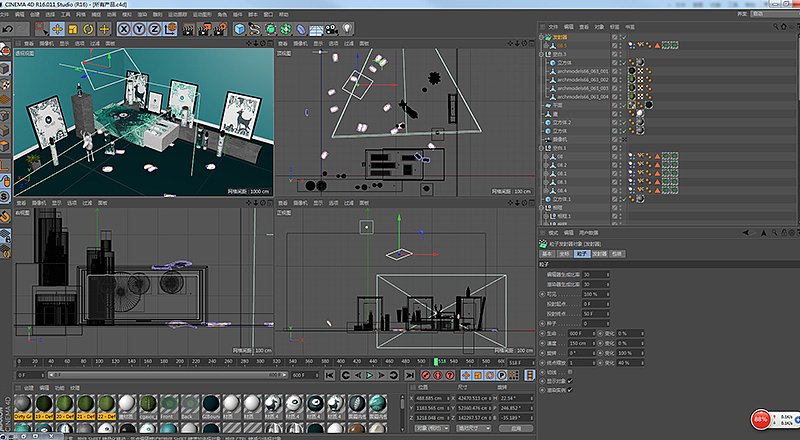
Task: Toggle Autokeying red button
Action: pos(438,375)
